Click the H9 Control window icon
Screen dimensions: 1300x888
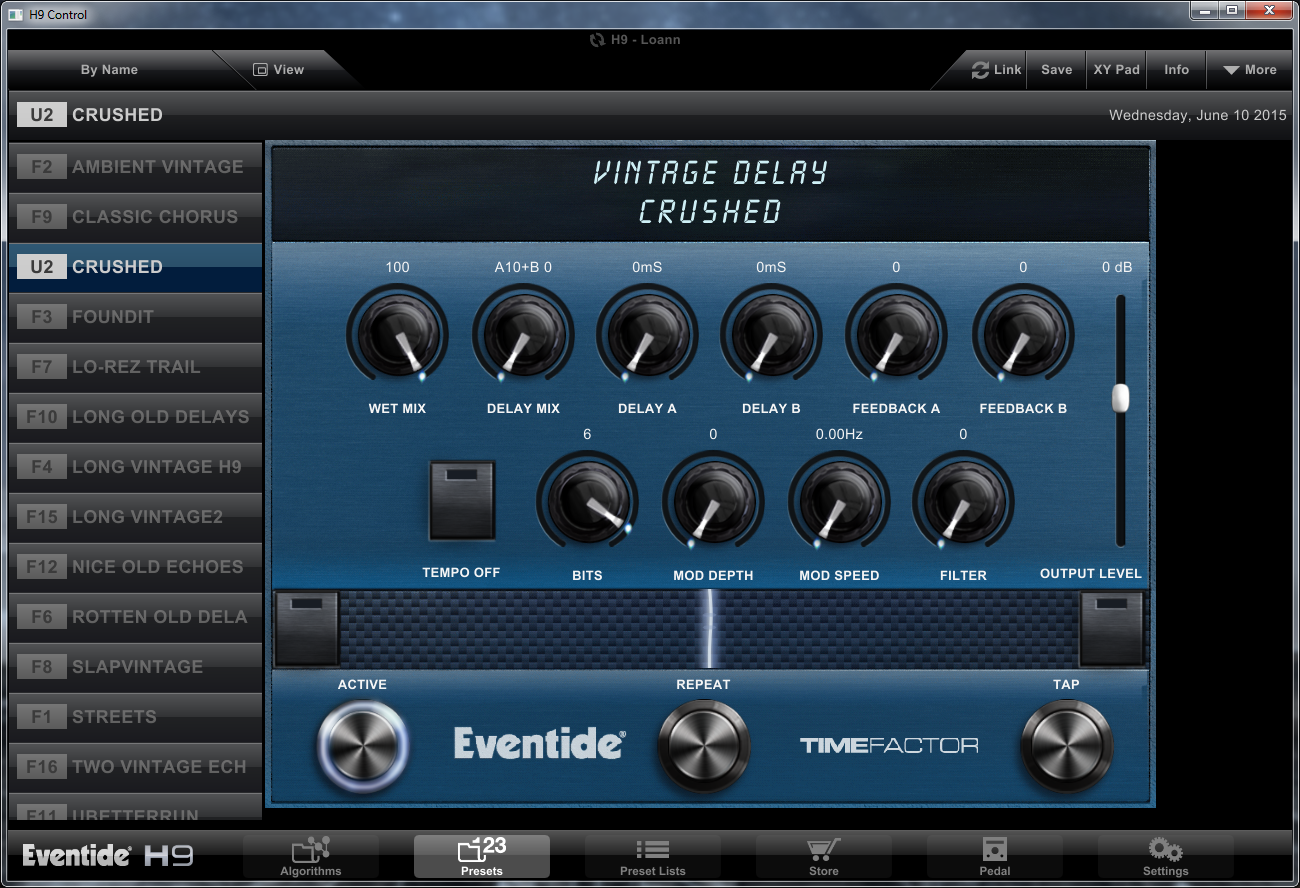coord(15,14)
